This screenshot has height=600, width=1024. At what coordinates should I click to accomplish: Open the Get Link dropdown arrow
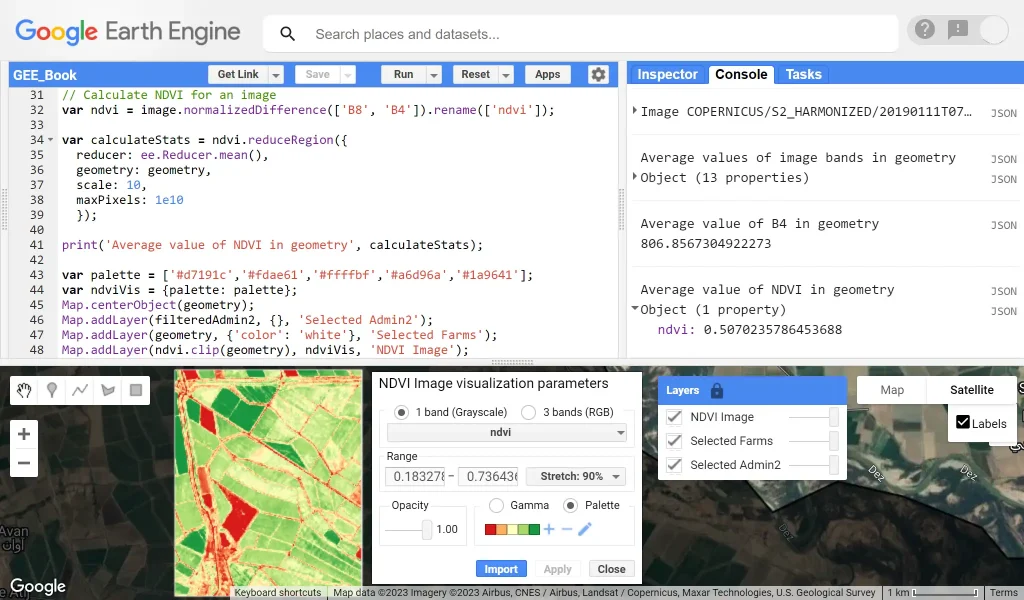[x=276, y=75]
